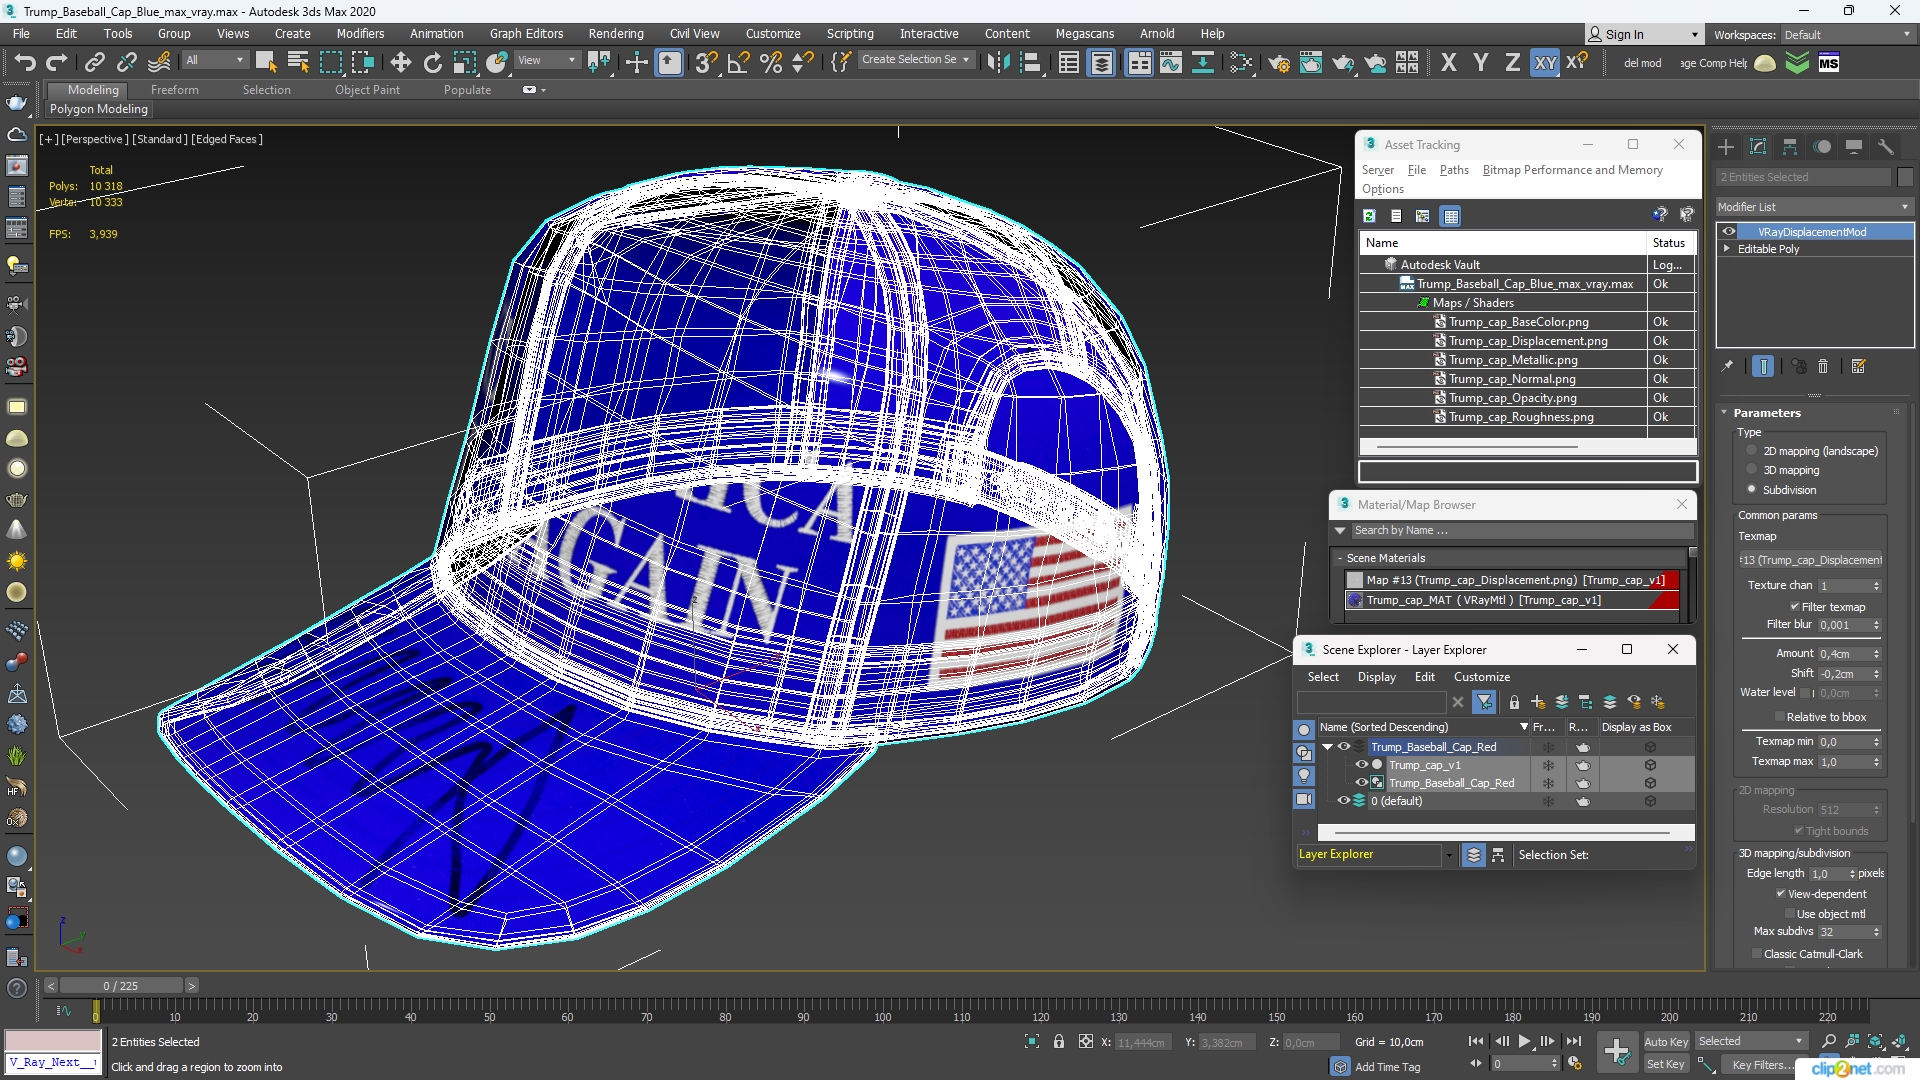Open the Select by Name dialog

(x=298, y=63)
